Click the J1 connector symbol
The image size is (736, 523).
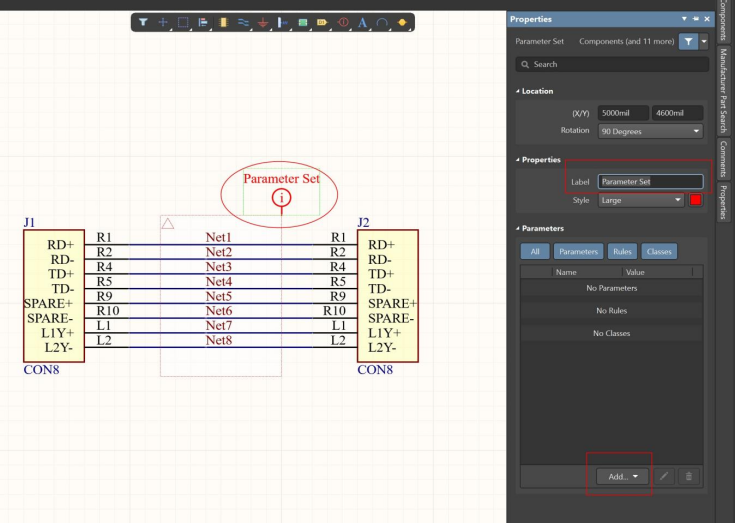tap(54, 296)
